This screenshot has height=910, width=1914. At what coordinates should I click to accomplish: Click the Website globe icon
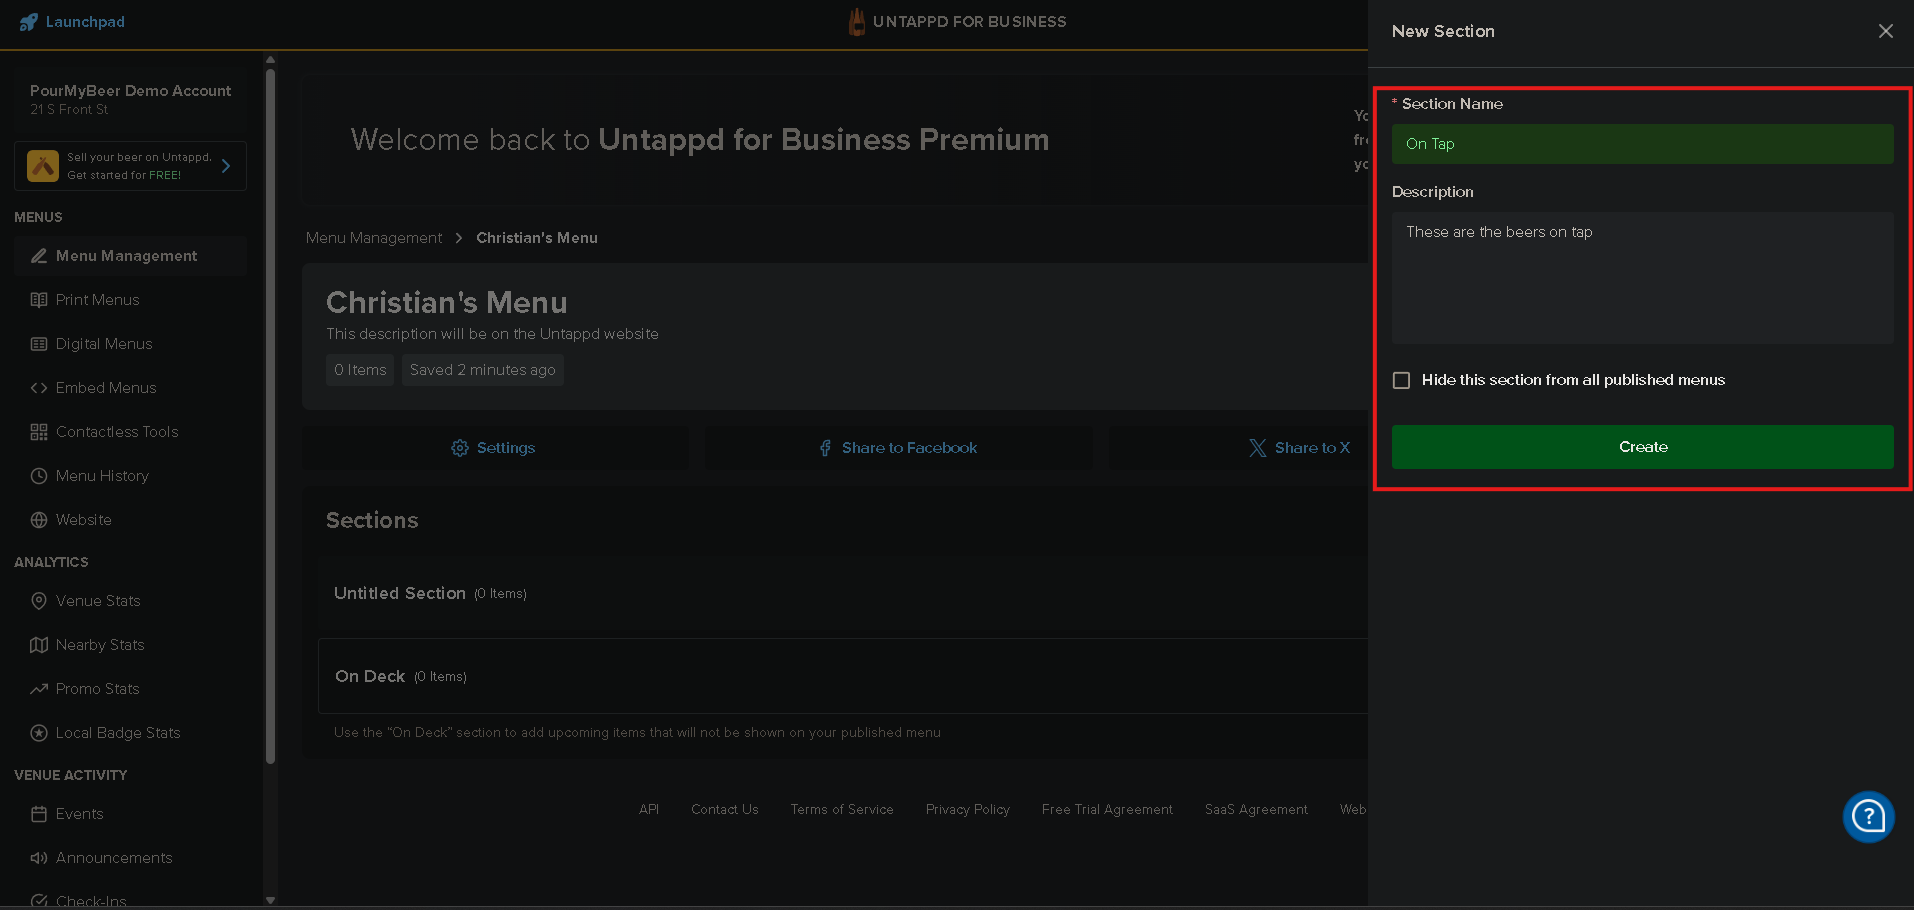(x=39, y=520)
